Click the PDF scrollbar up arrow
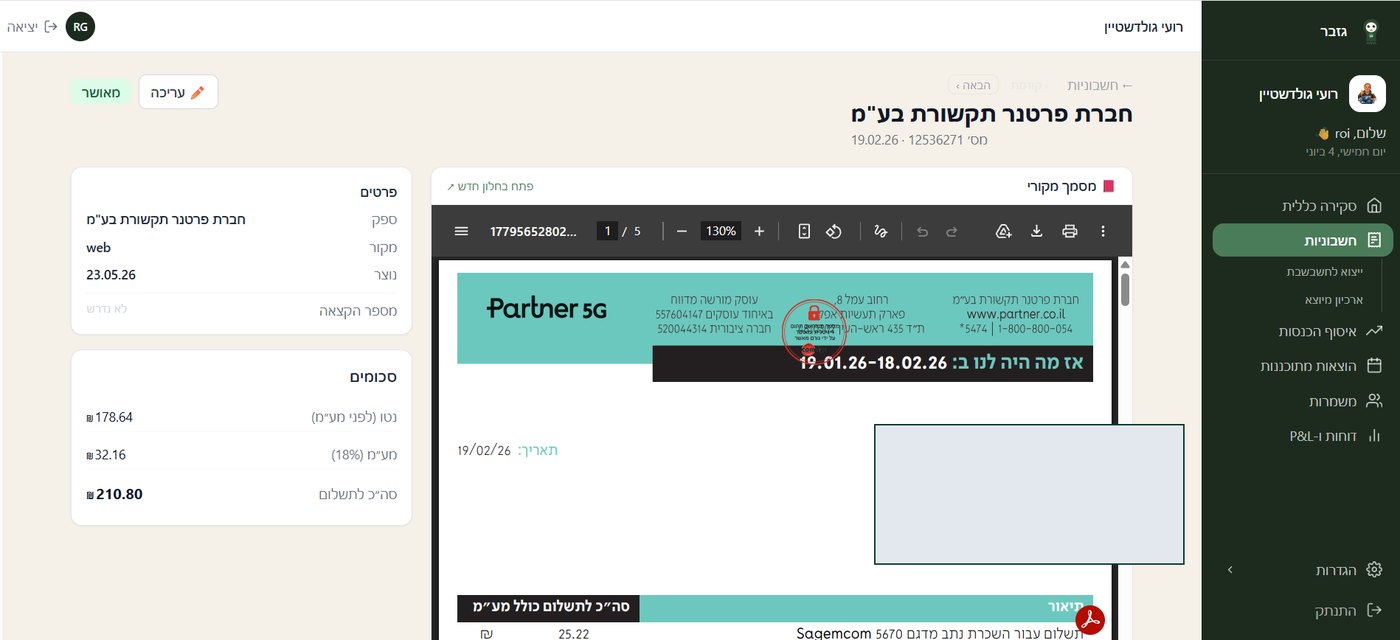Image resolution: width=1400 pixels, height=640 pixels. [1125, 265]
